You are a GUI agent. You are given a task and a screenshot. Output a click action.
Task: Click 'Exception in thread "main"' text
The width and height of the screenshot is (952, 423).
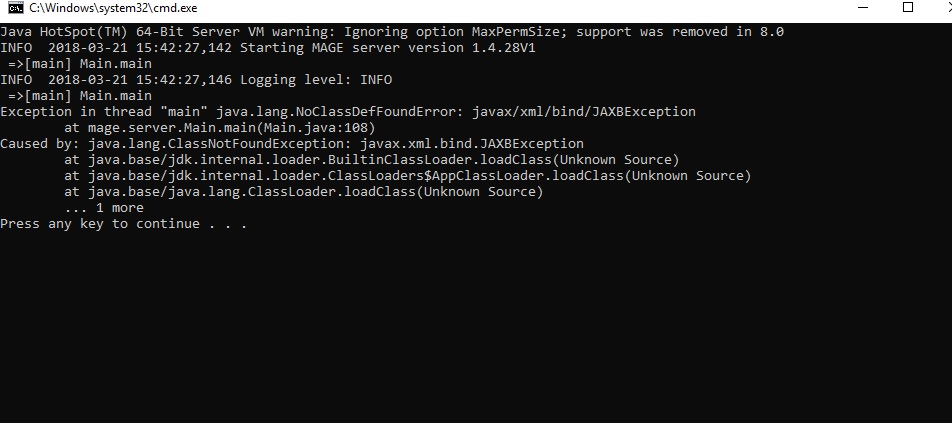click(x=103, y=112)
